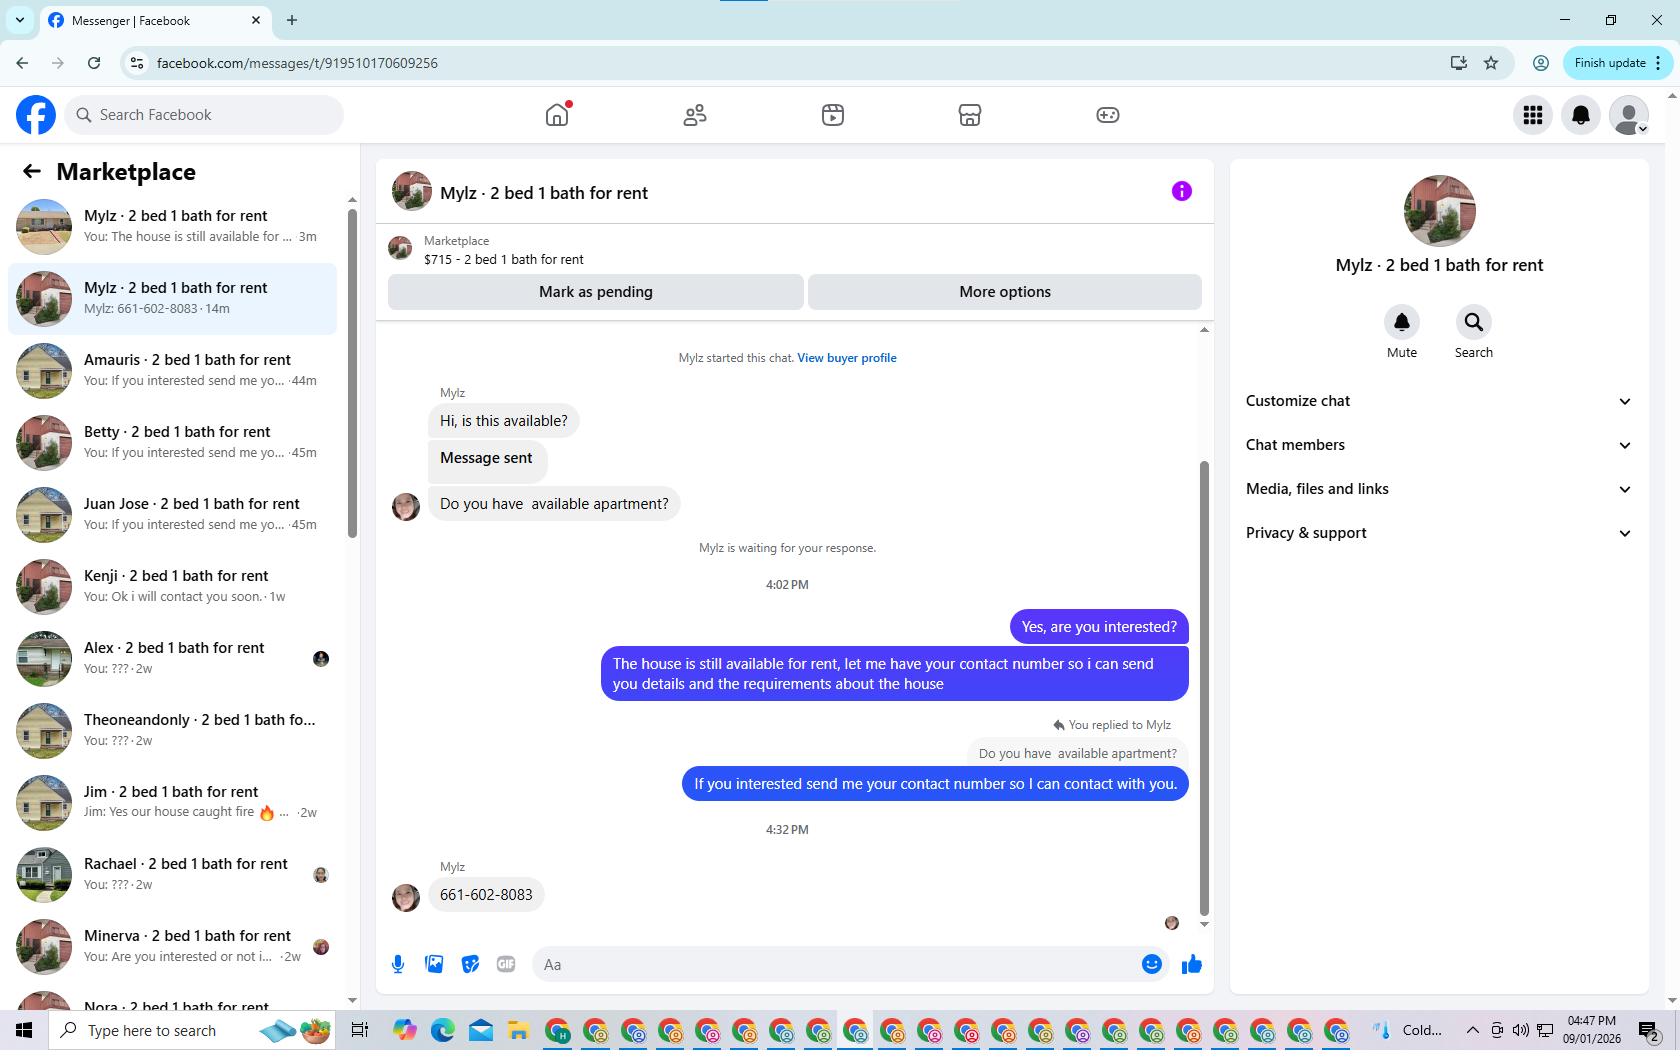Screen dimensions: 1680x1050
Task: Mark listing as pending
Action: tap(596, 292)
